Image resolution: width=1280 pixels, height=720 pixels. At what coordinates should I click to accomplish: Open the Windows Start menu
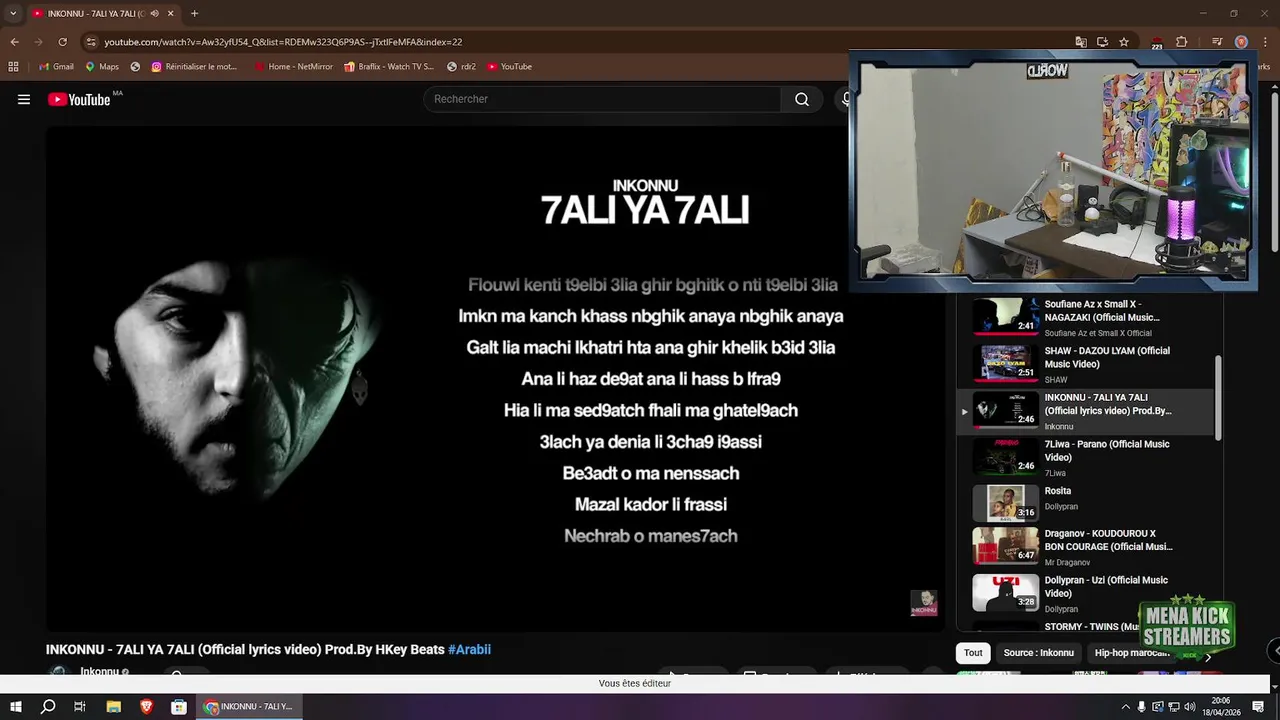point(16,707)
